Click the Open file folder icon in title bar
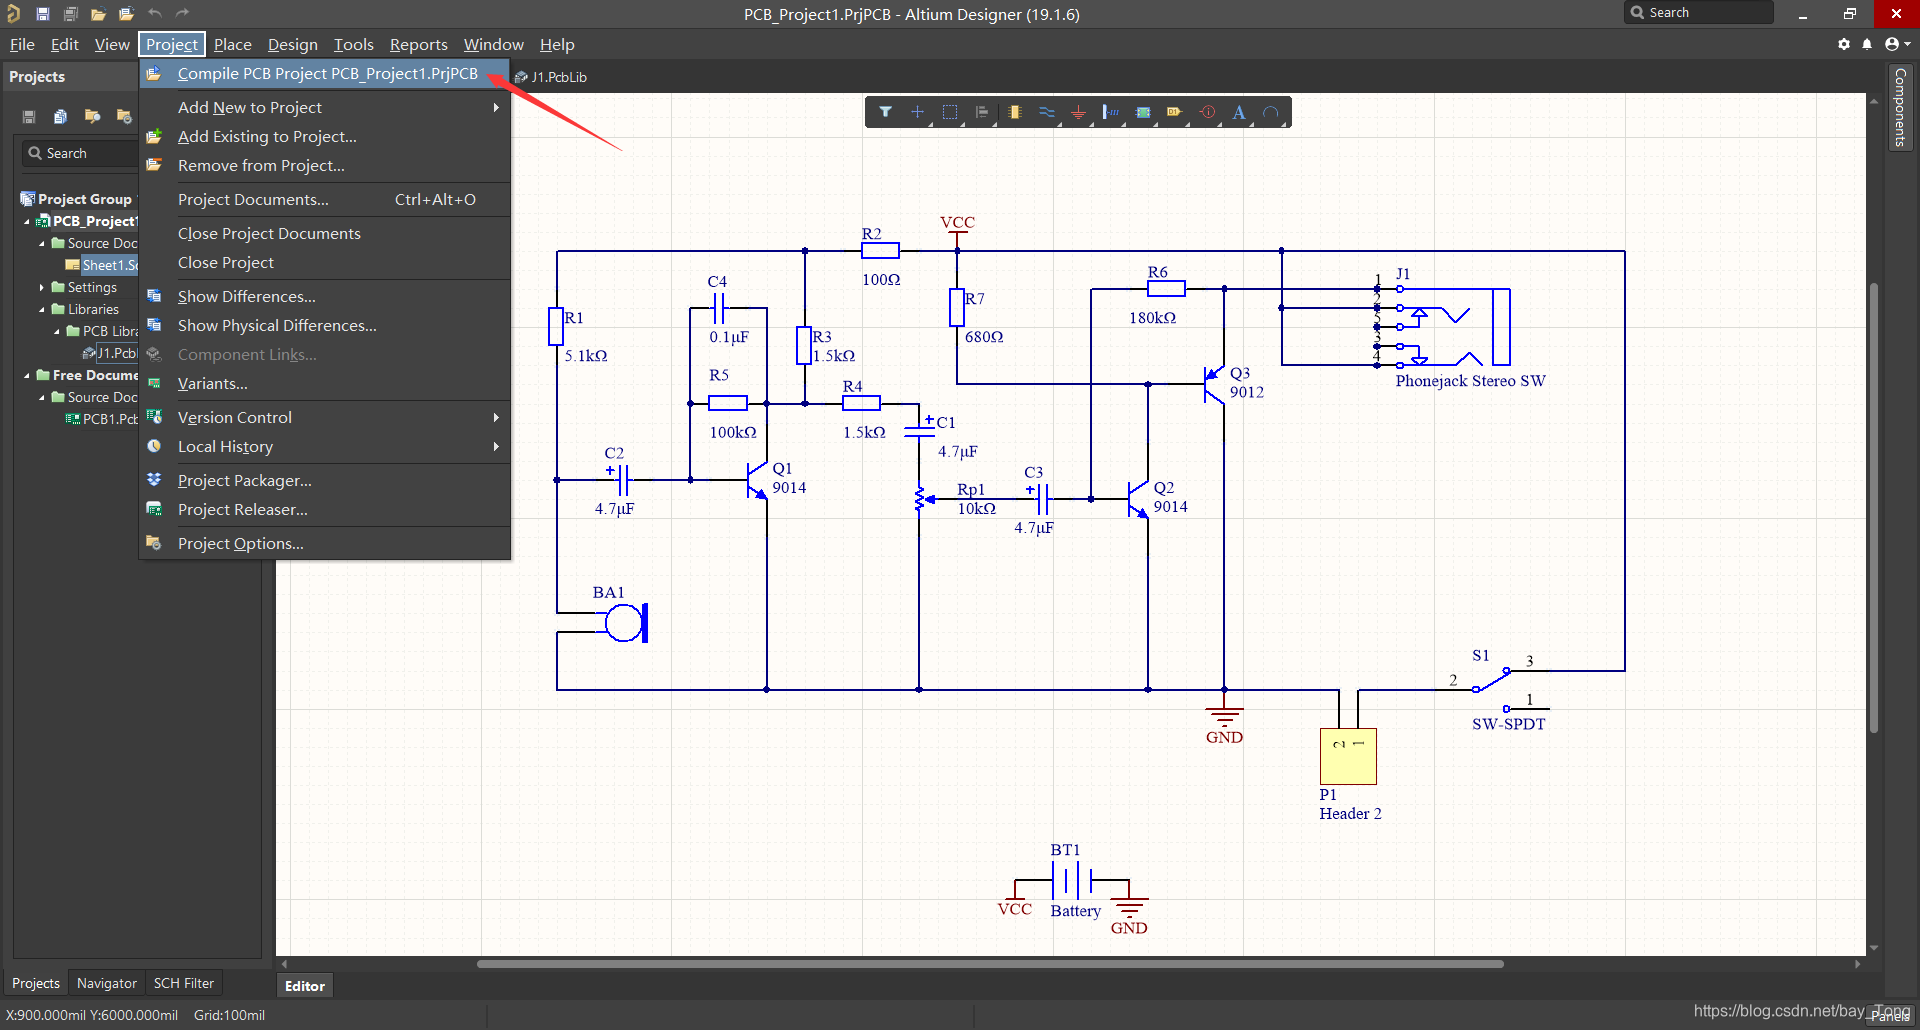1920x1030 pixels. pyautogui.click(x=98, y=14)
